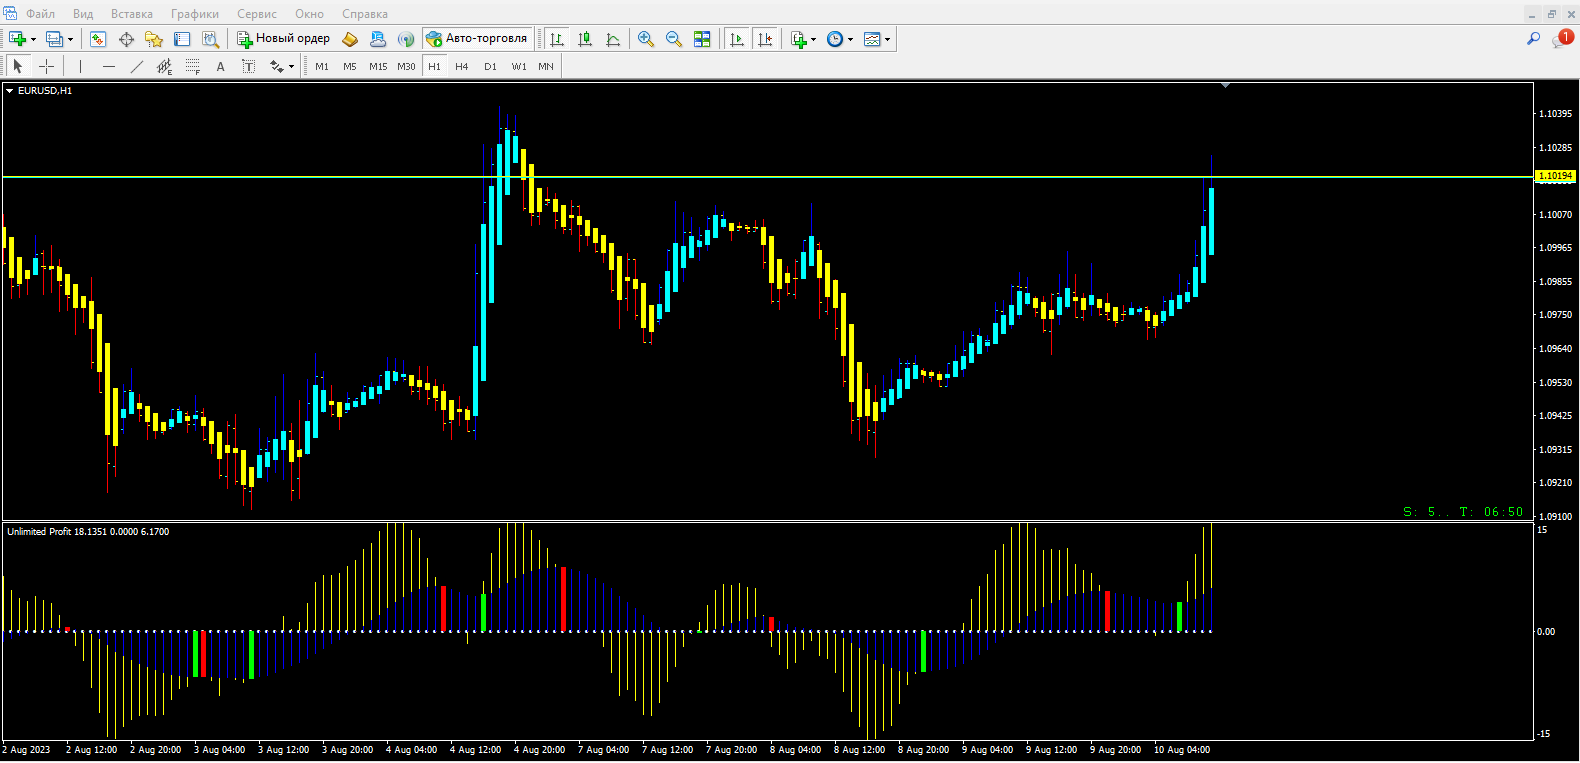Viewport: 1580px width, 763px height.
Task: Toggle the Авто-торговля button
Action: pos(477,39)
